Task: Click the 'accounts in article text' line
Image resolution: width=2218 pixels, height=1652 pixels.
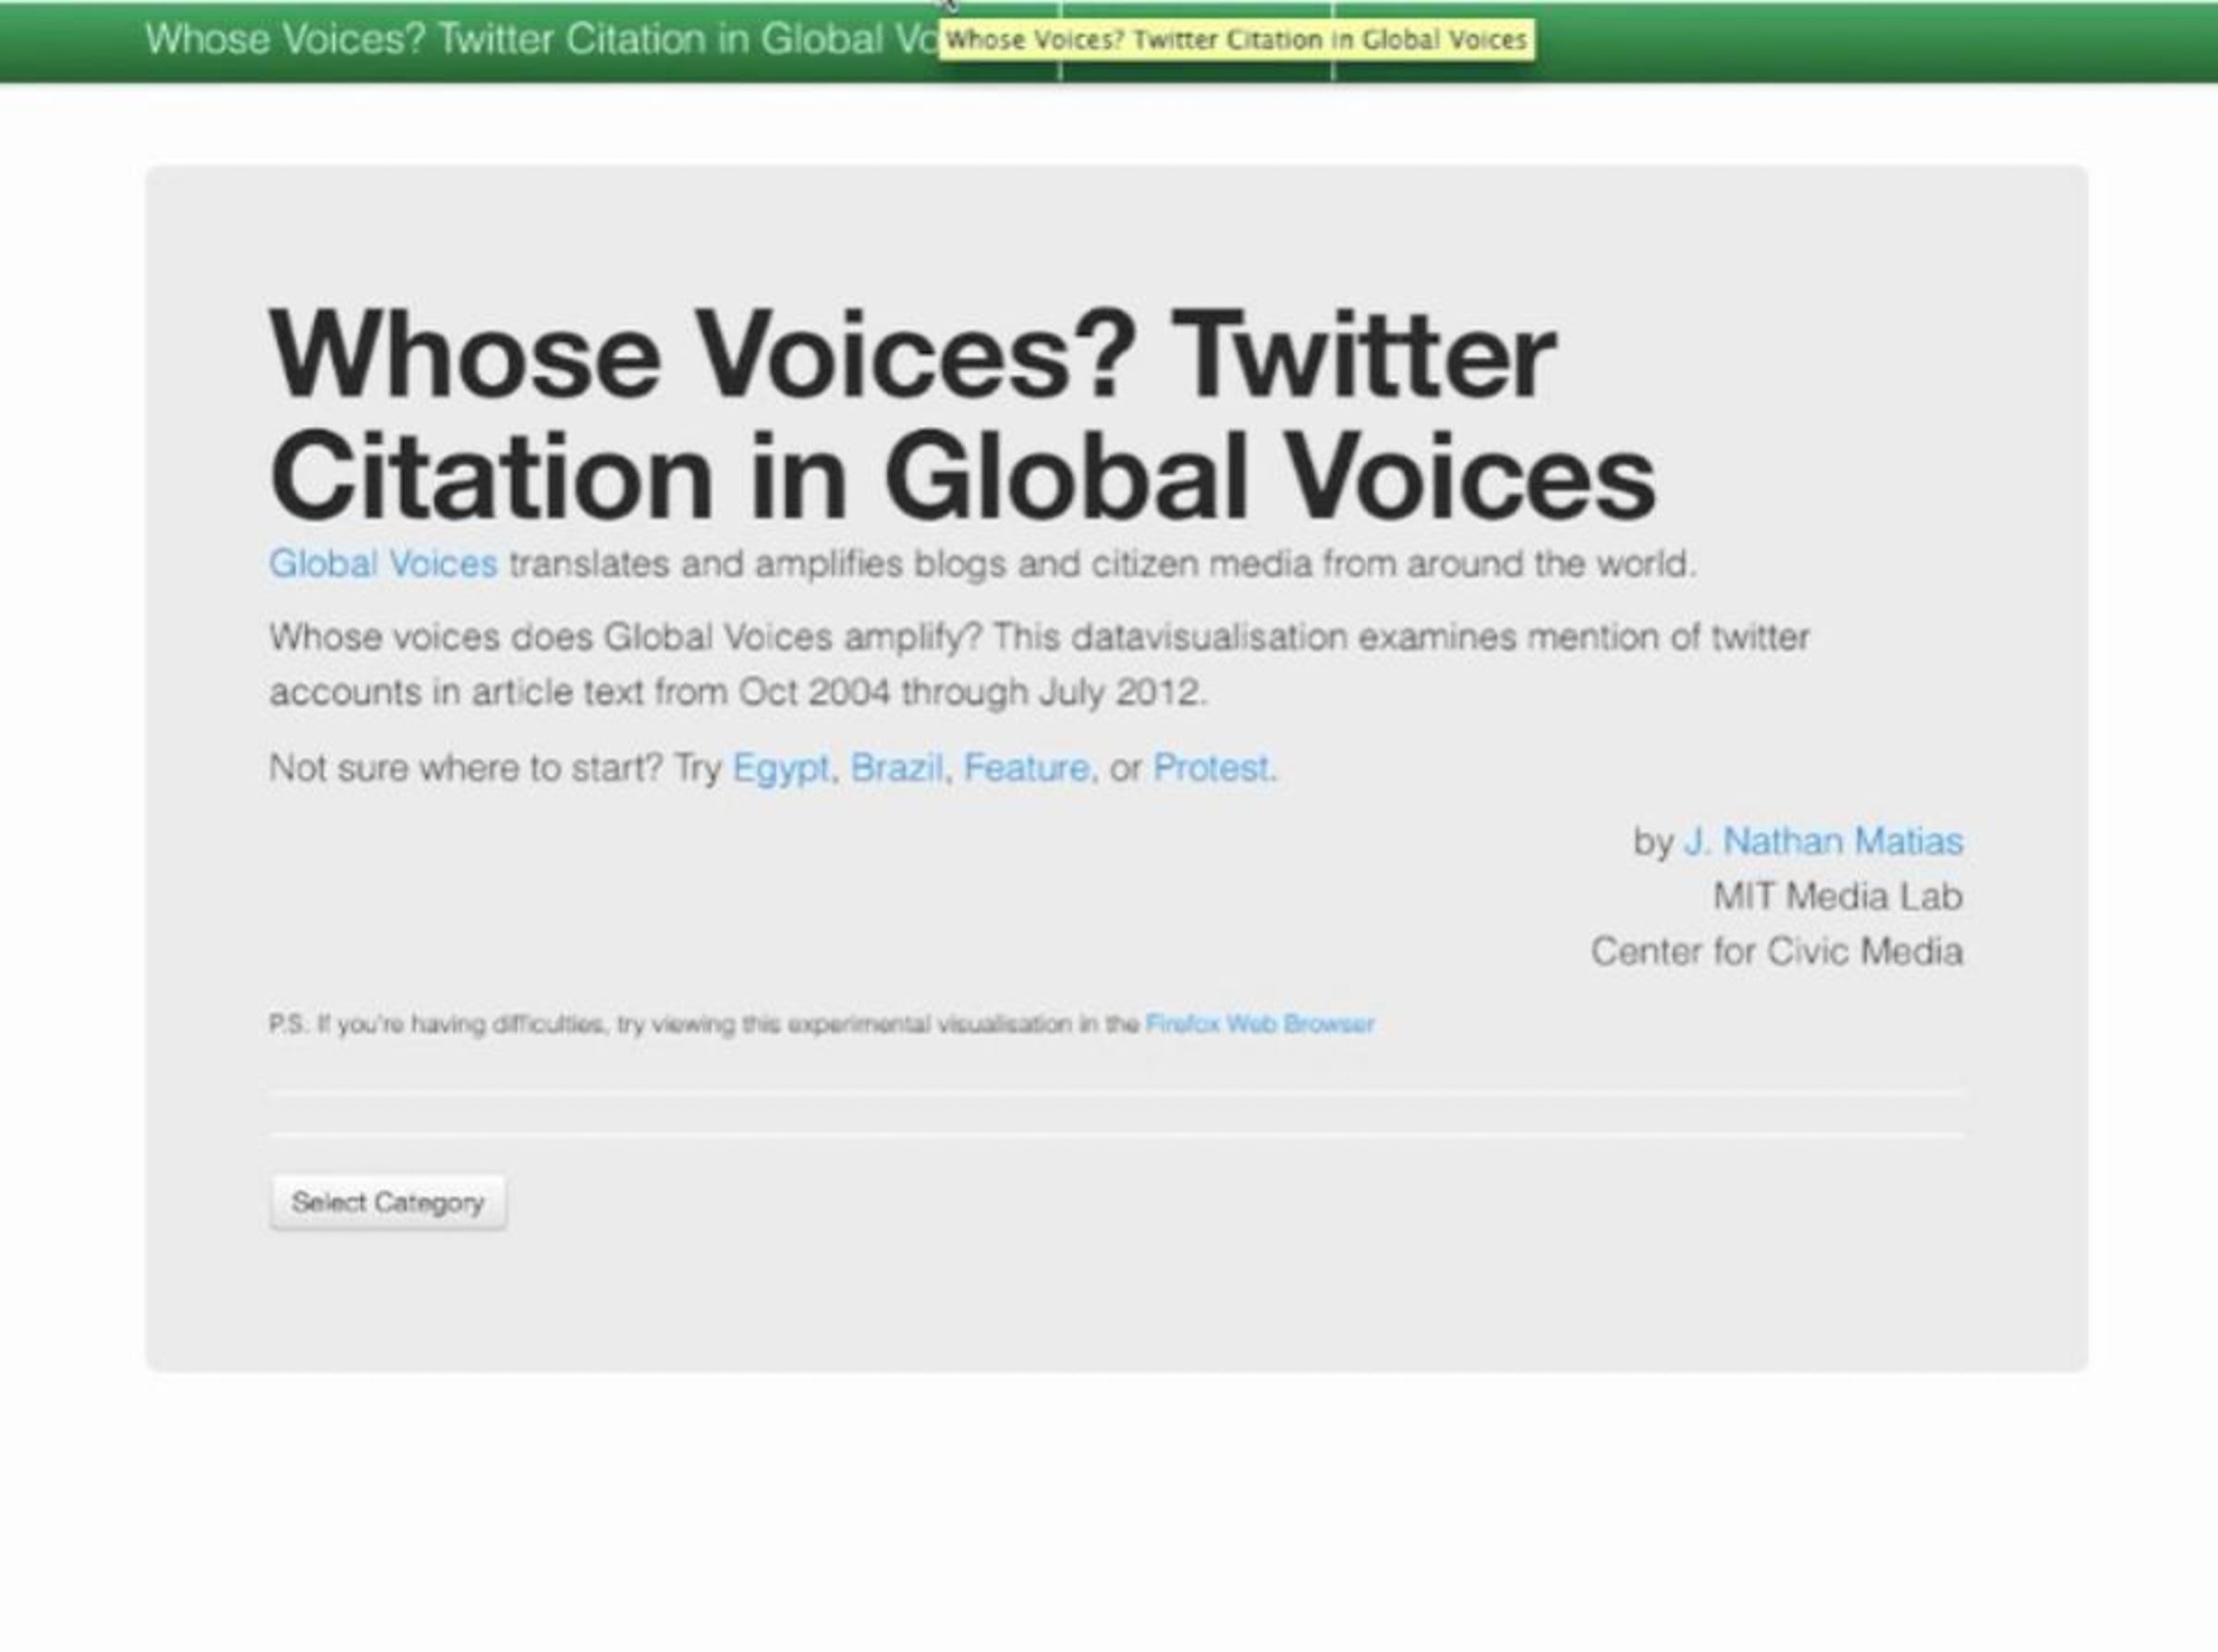Action: (738, 692)
